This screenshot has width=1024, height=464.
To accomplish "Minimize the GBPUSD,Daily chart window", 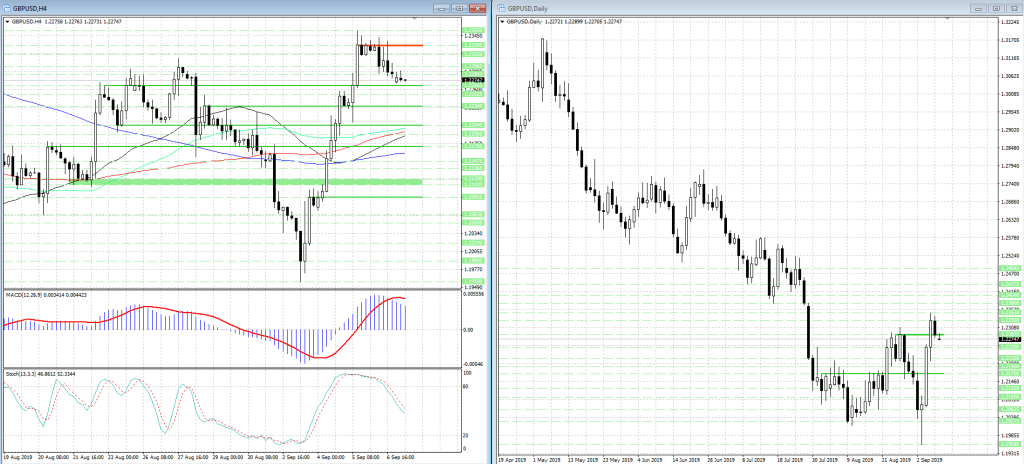I will (x=980, y=8).
